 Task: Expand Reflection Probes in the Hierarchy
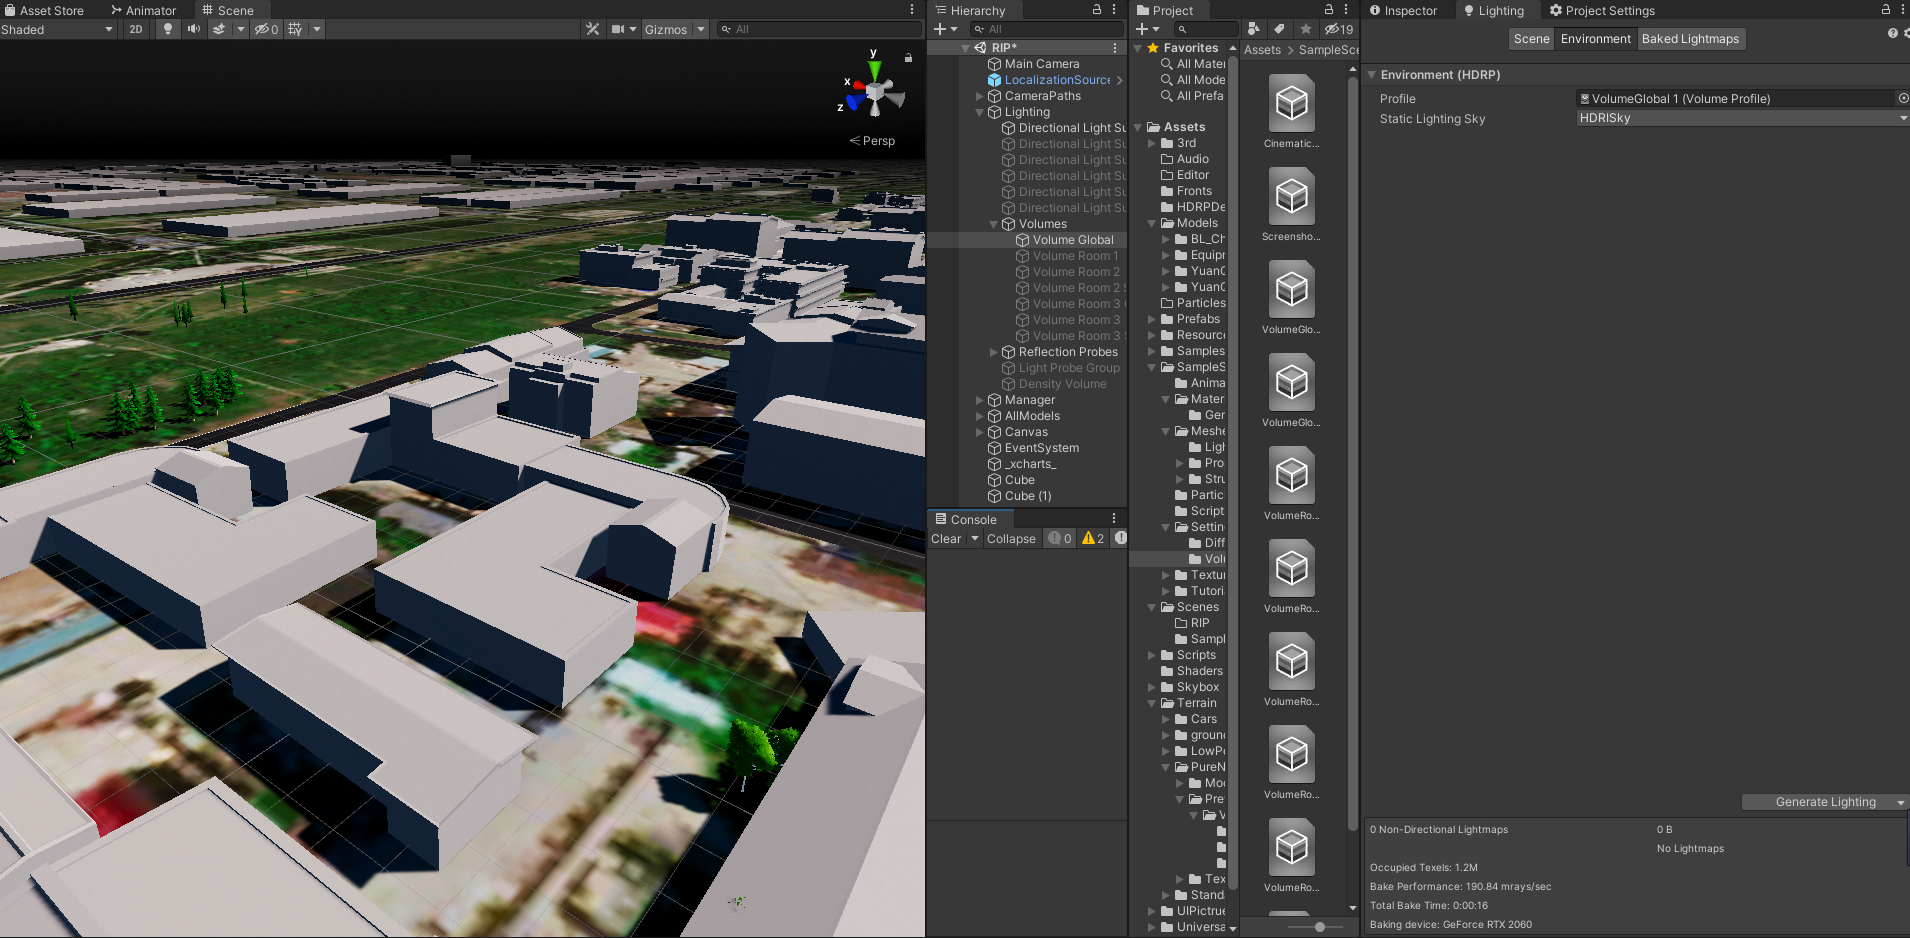coord(991,351)
